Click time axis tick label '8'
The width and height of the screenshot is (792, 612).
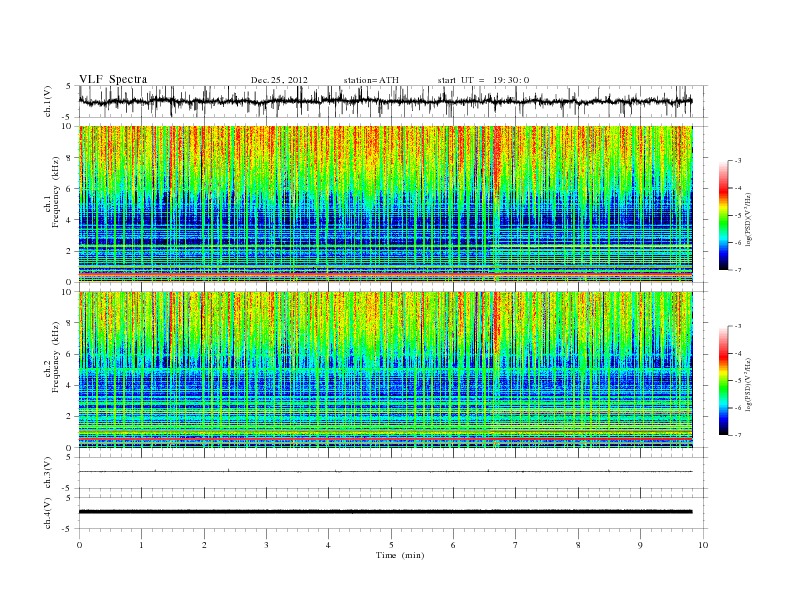click(578, 545)
